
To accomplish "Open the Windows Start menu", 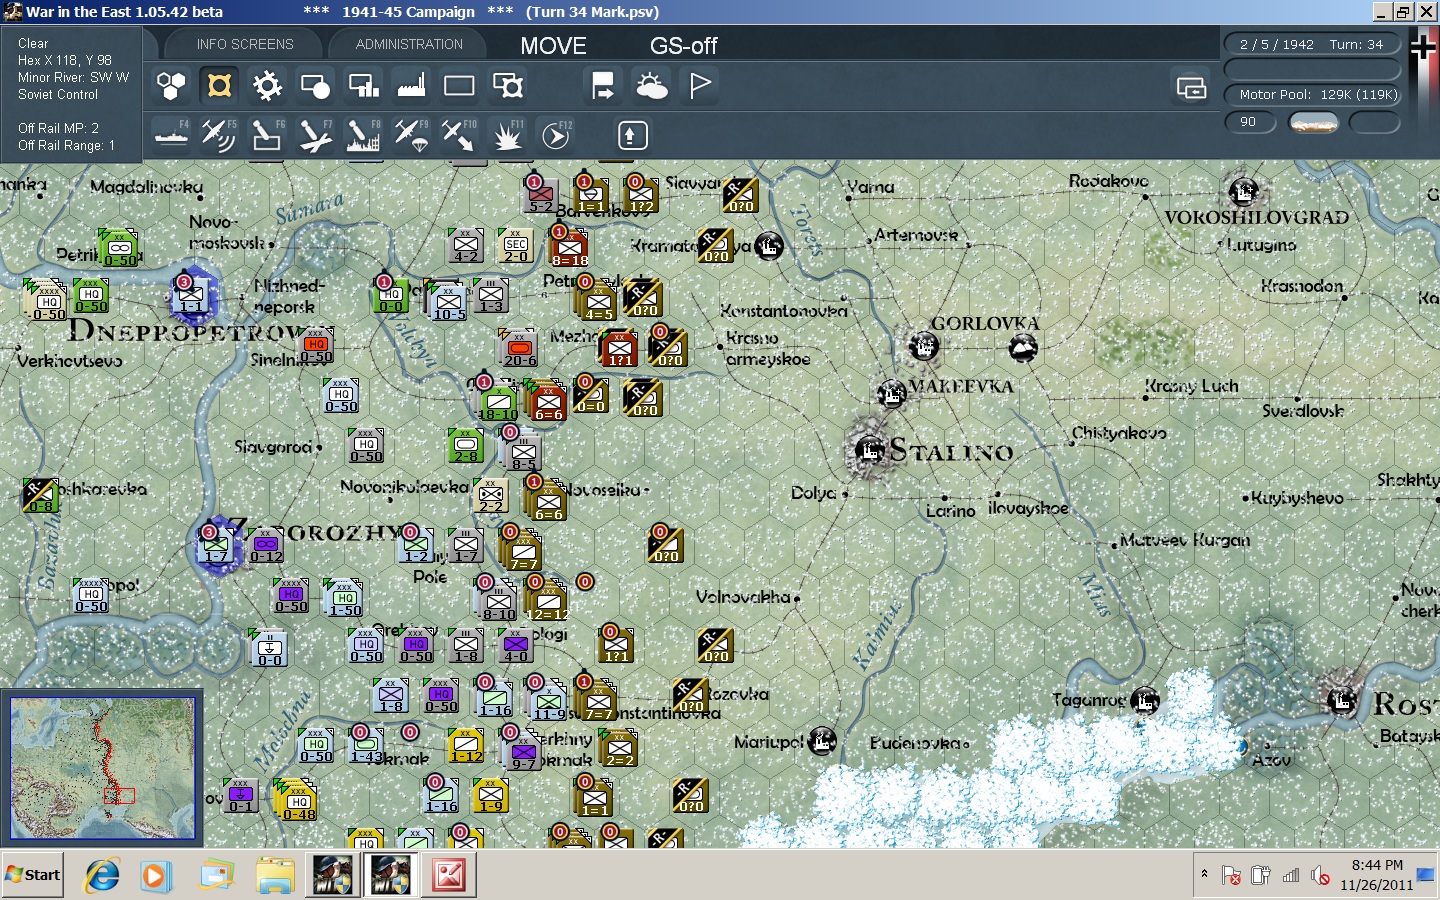I will click(33, 875).
